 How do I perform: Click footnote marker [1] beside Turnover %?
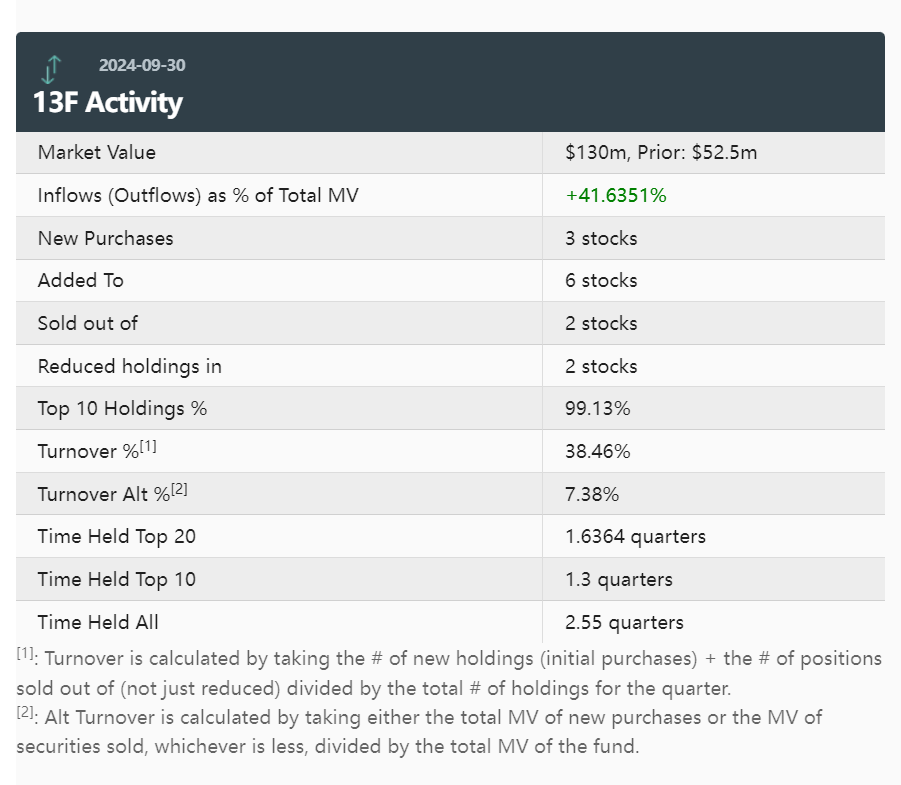148,447
